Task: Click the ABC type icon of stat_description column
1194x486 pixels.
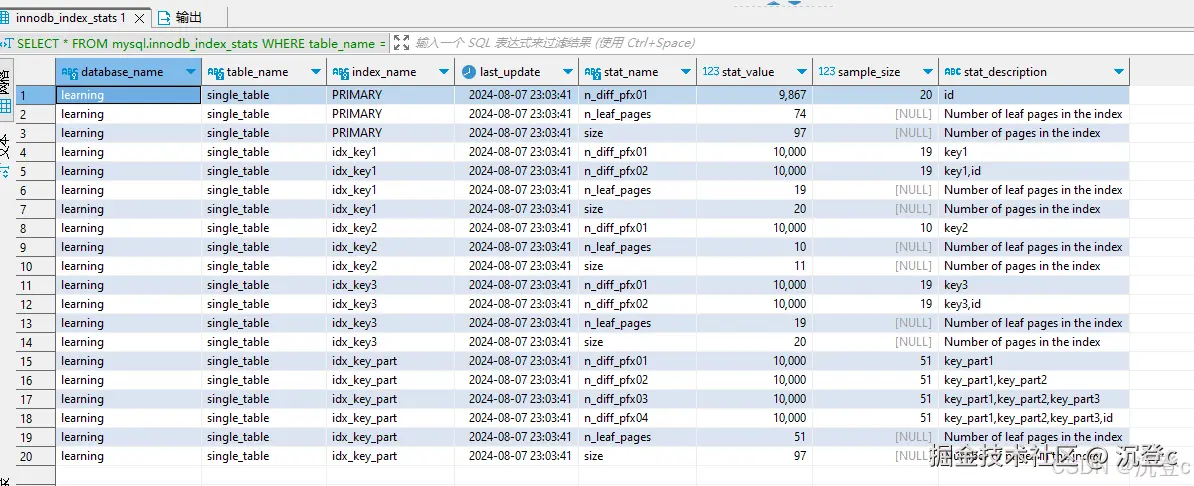Action: pyautogui.click(x=953, y=72)
